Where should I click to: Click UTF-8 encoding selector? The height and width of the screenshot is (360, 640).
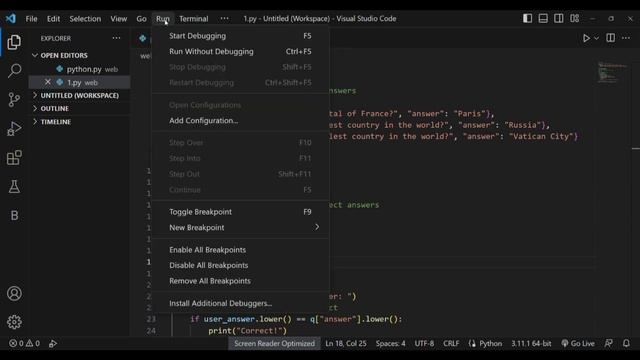424,343
